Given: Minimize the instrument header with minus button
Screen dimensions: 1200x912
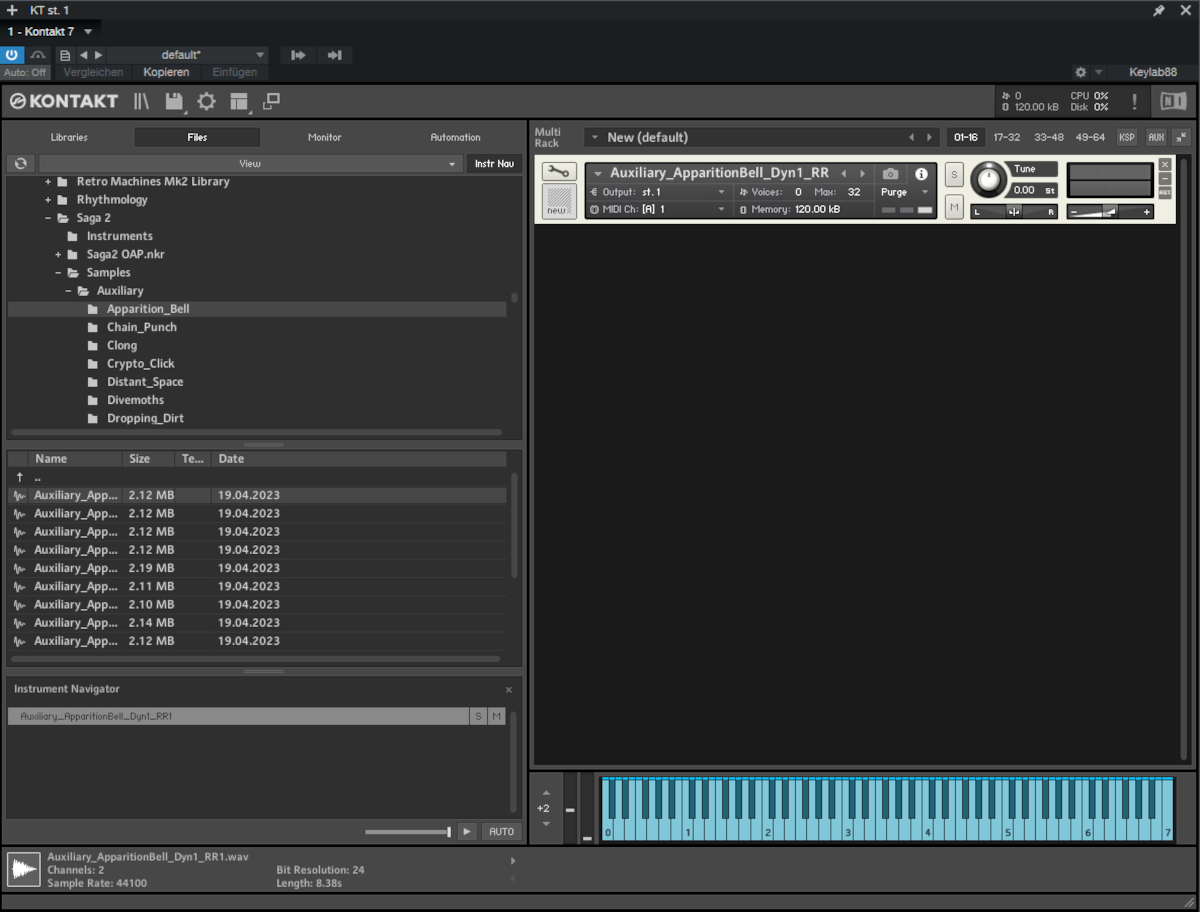Looking at the screenshot, I should click(1165, 178).
